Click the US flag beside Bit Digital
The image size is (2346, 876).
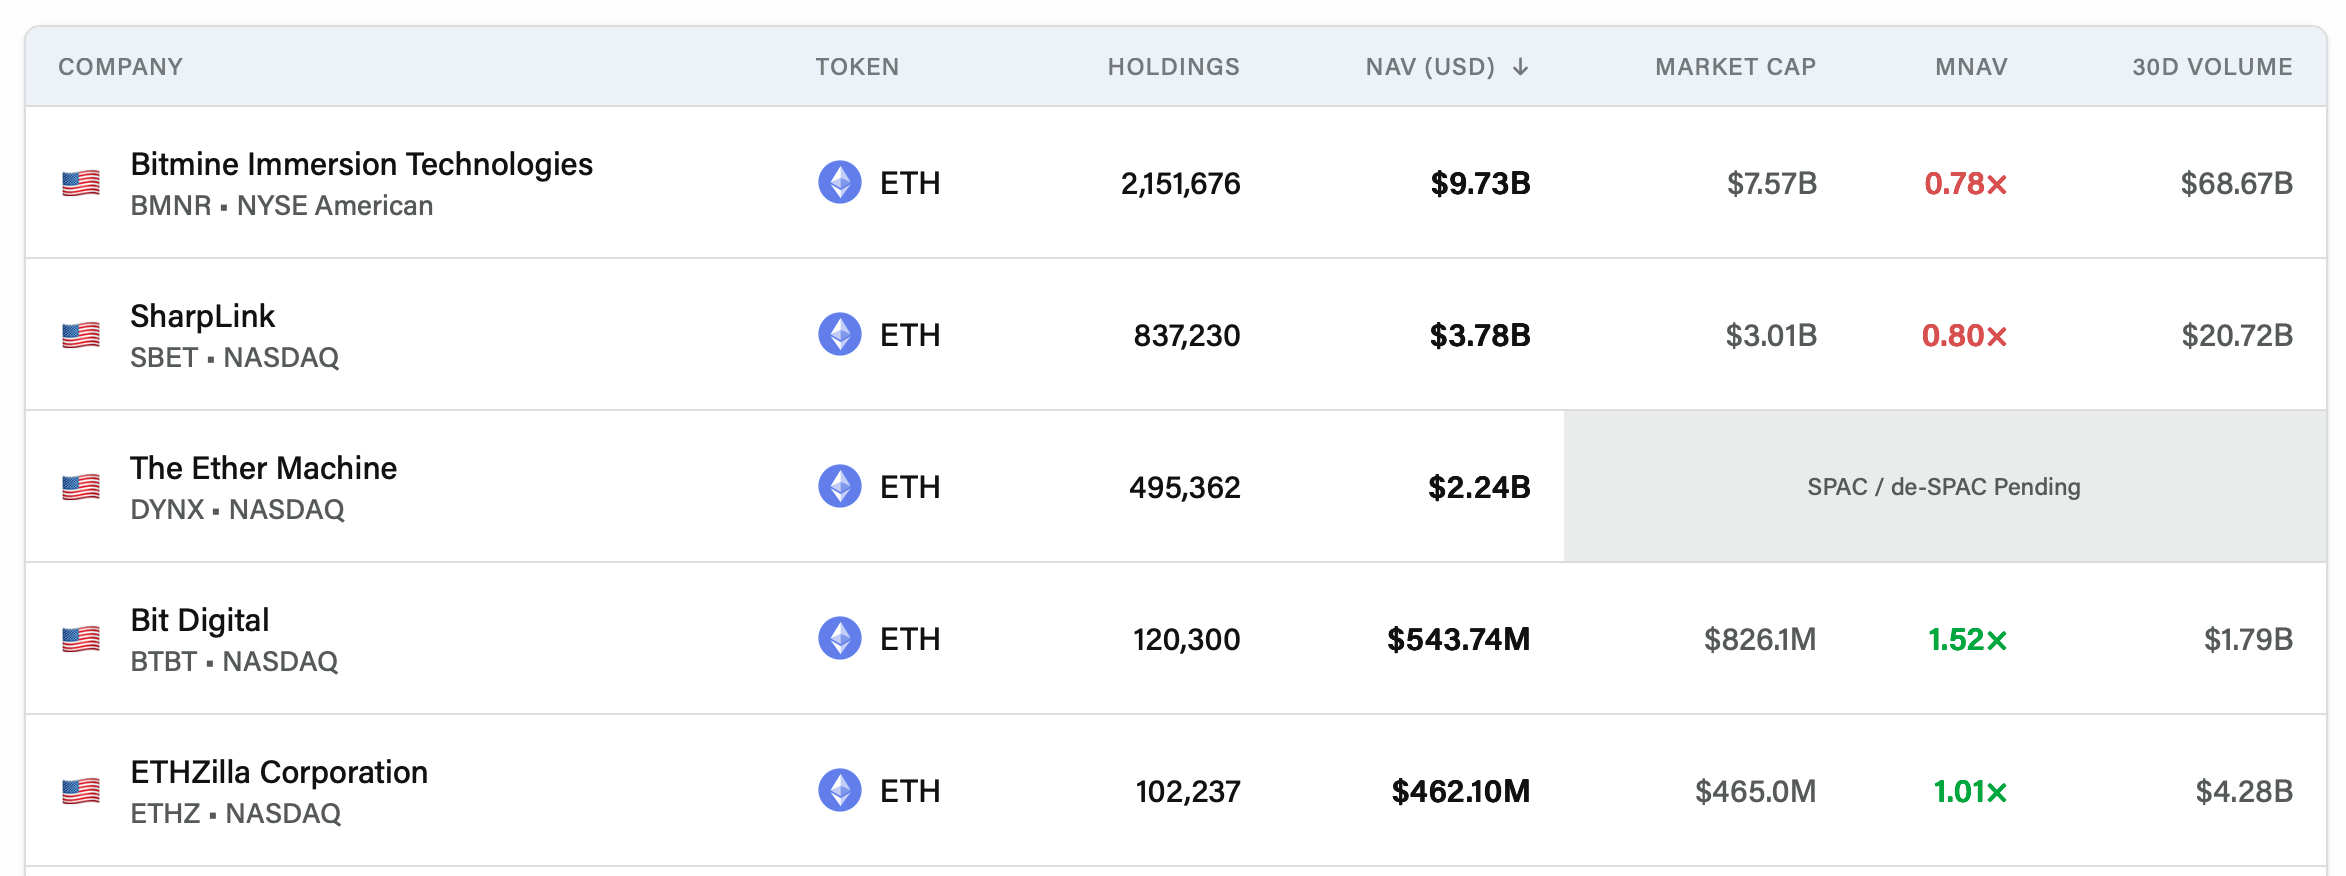[81, 639]
